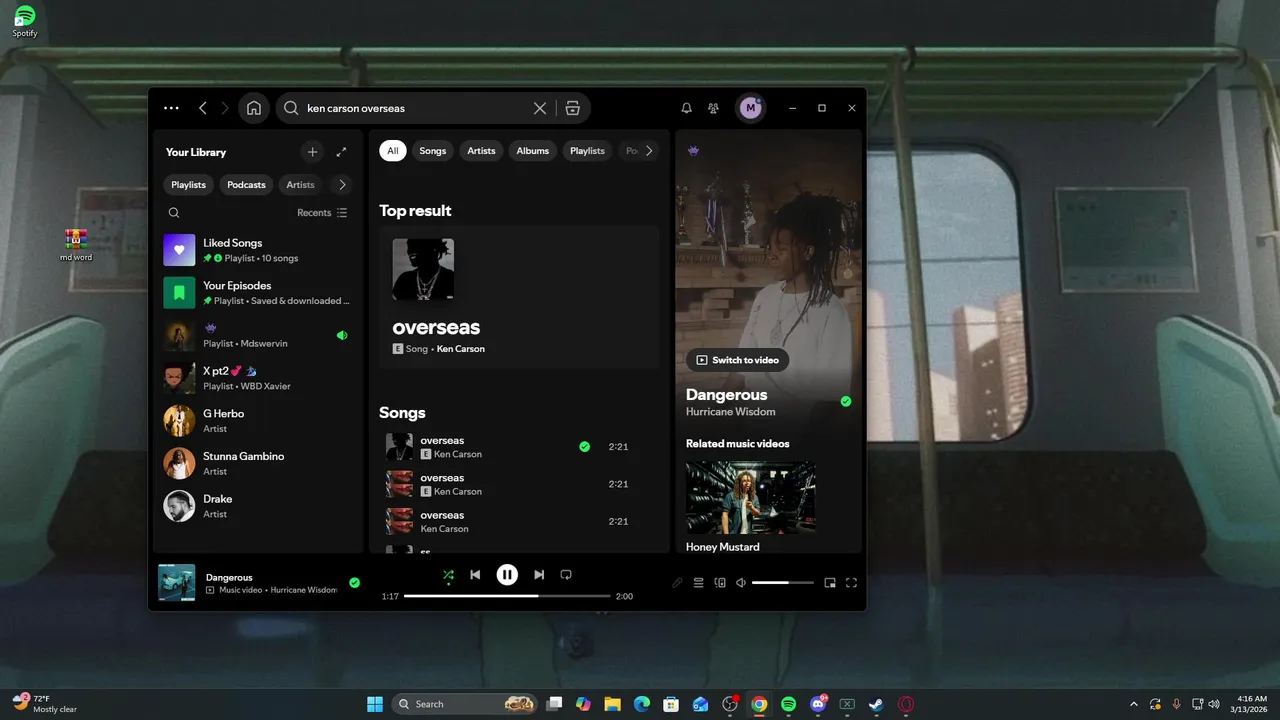Open Spotify desktop shortcut
This screenshot has width=1280, height=720.
pyautogui.click(x=25, y=21)
